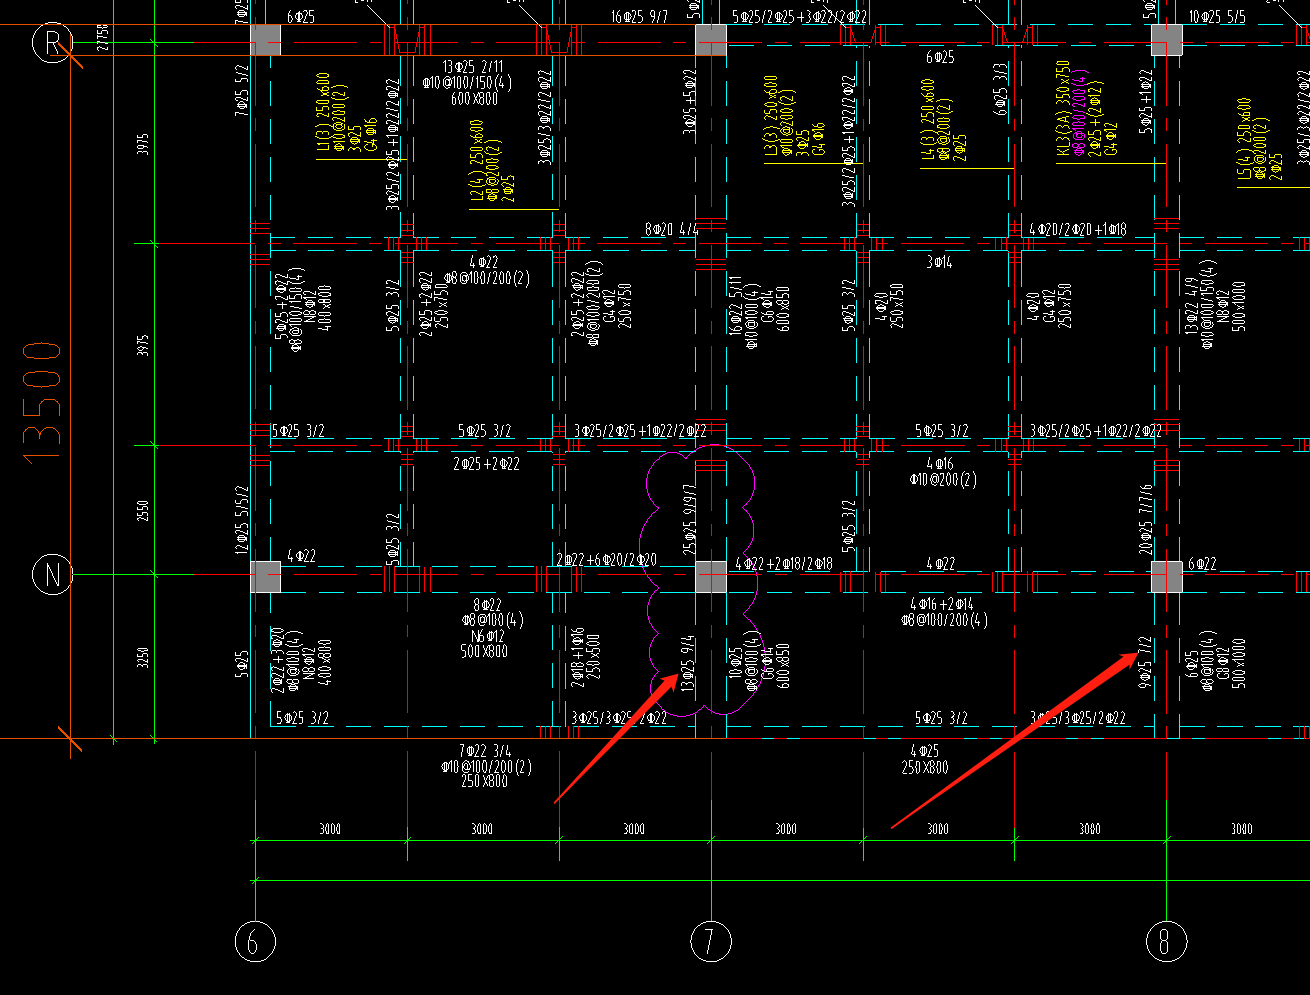
Task: Pick the grid bubble numbered 7
Action: tap(711, 941)
